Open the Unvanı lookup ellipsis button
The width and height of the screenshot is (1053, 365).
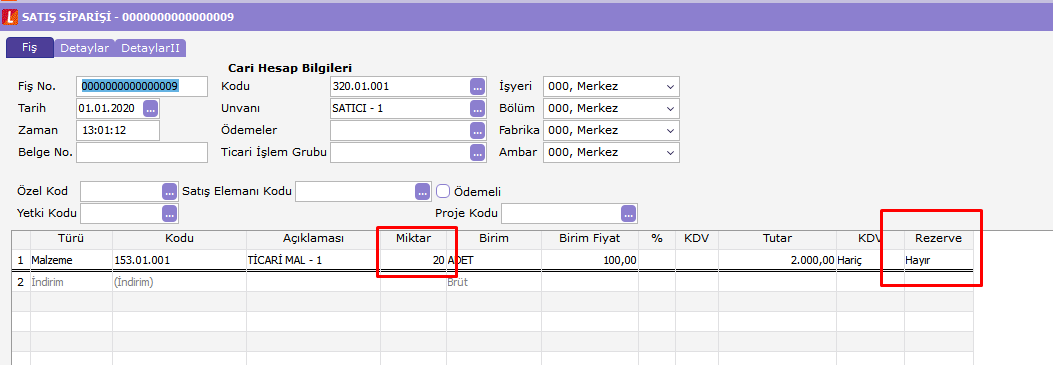[x=477, y=108]
